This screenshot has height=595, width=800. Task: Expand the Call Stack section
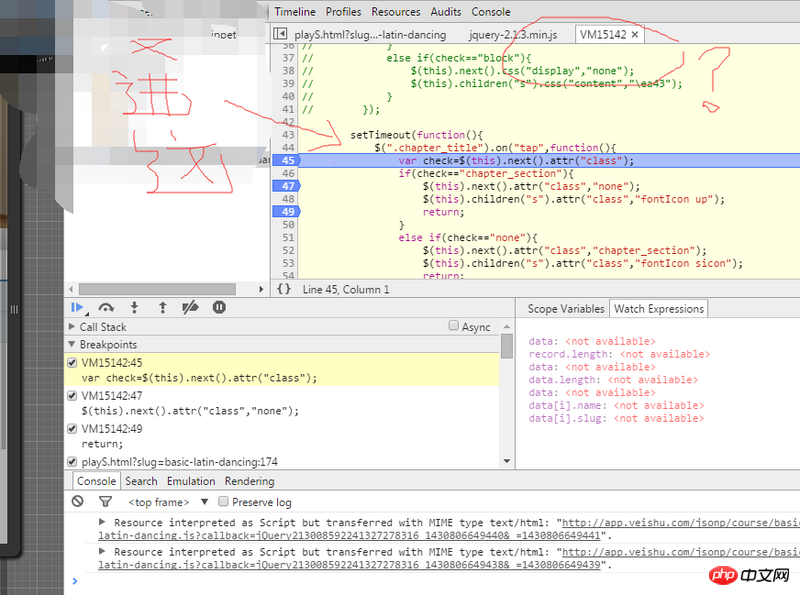click(x=103, y=327)
